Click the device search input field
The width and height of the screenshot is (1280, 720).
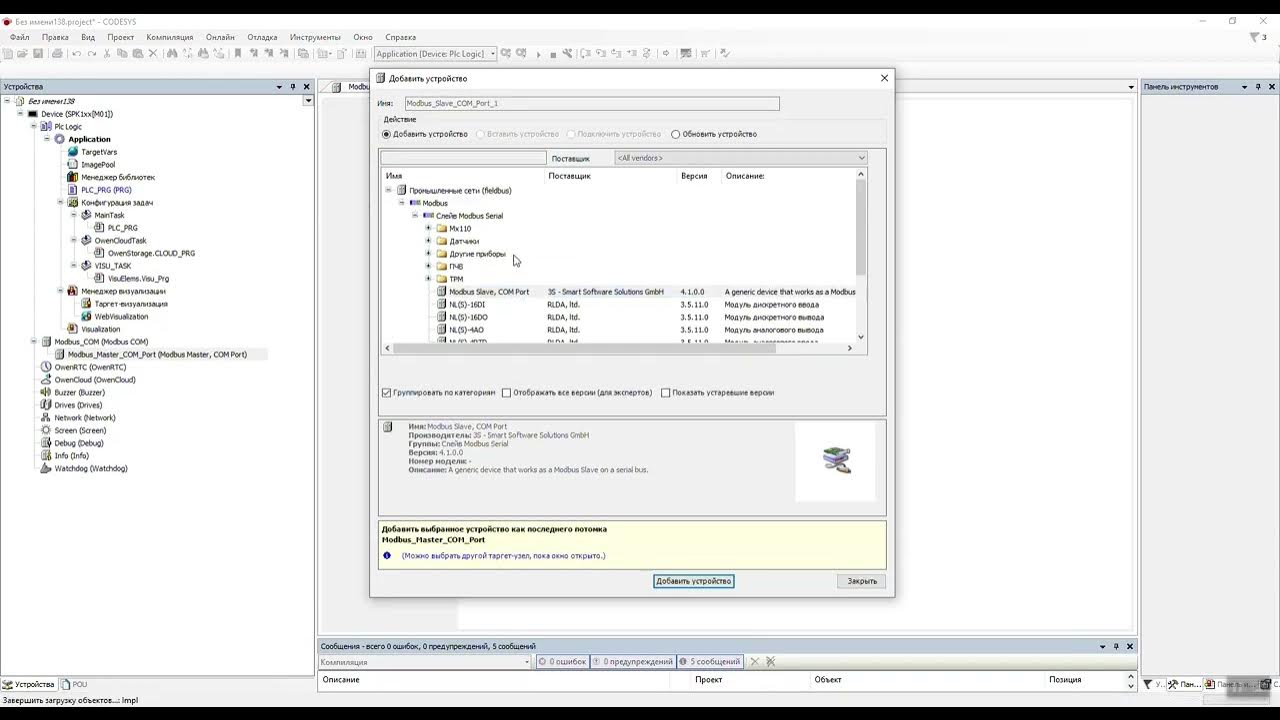pos(464,158)
